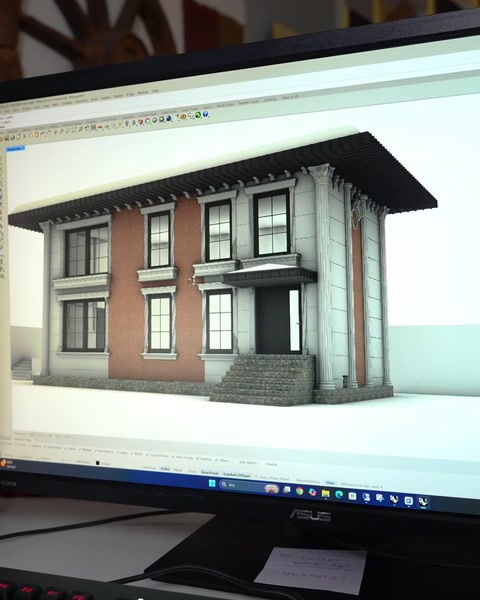
Task: Open the Help menu
Action: (x=155, y=91)
